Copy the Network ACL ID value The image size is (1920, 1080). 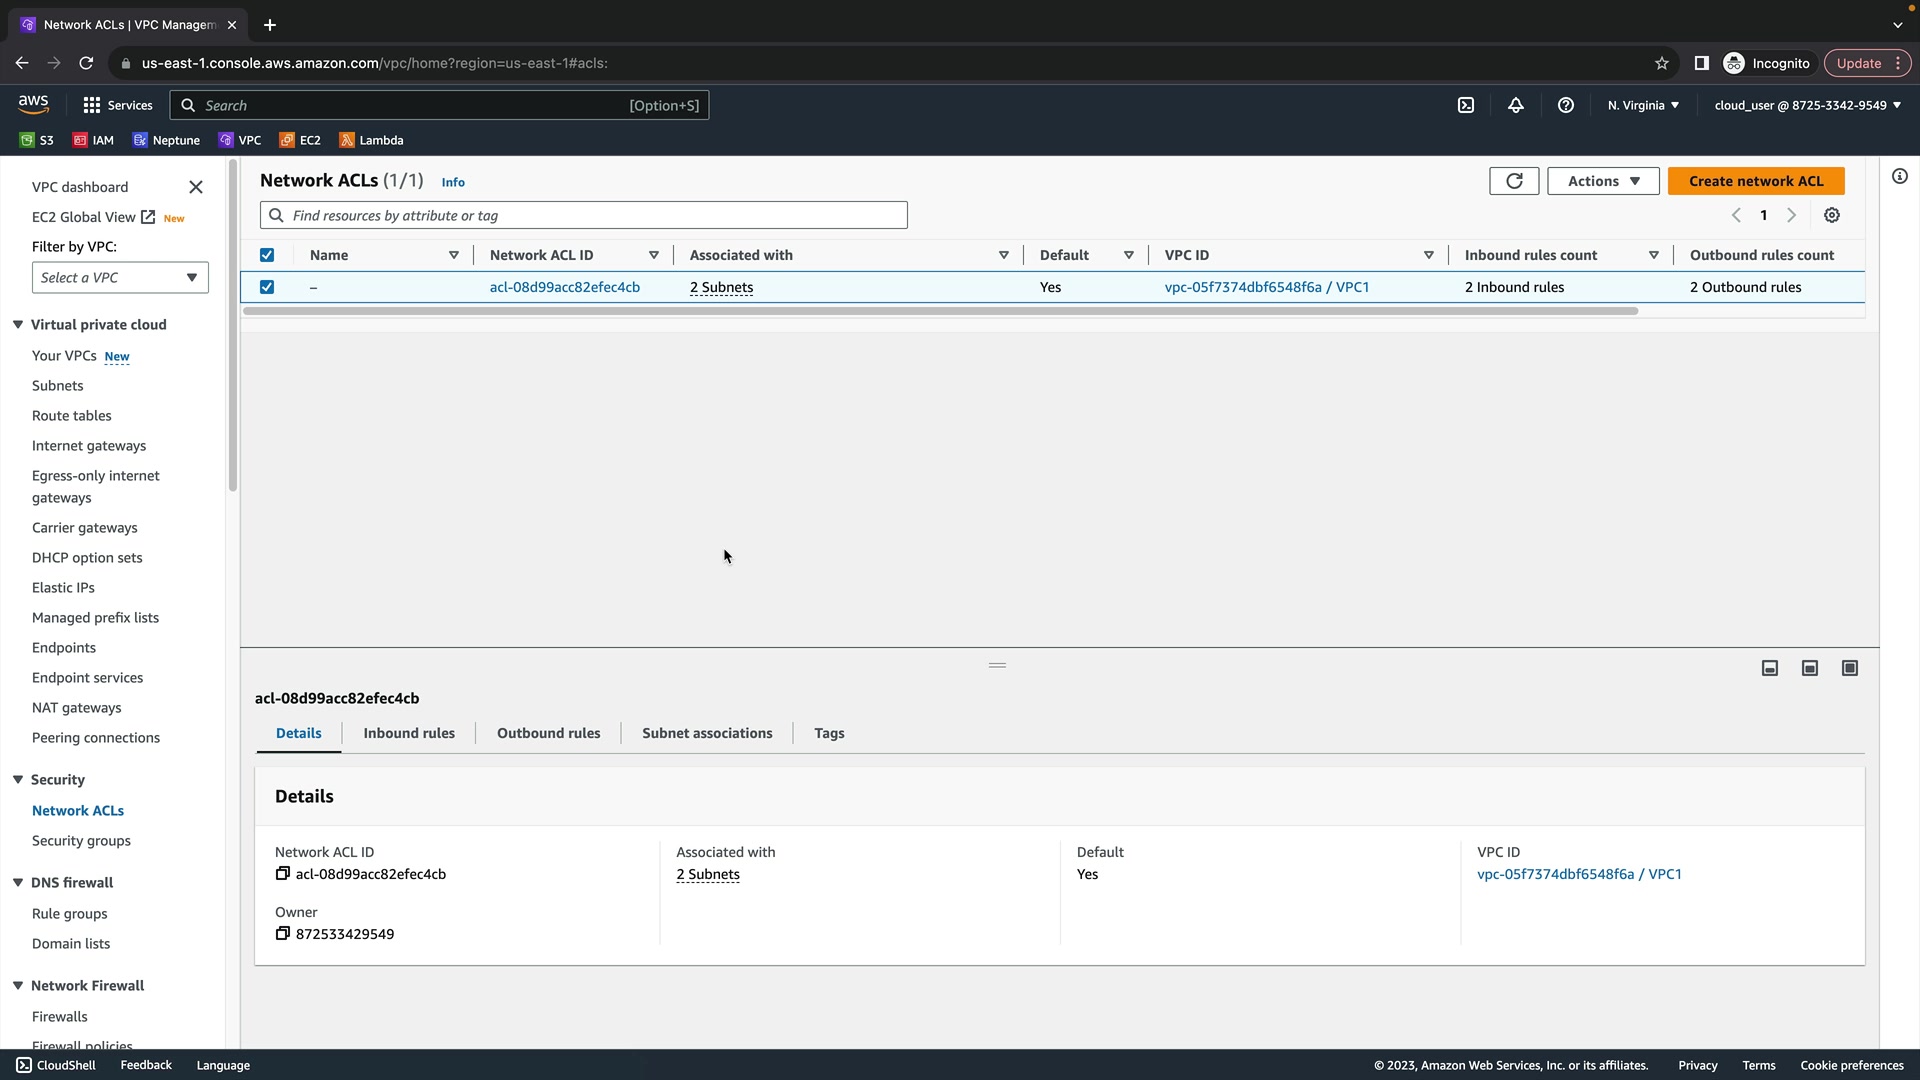[x=283, y=874]
